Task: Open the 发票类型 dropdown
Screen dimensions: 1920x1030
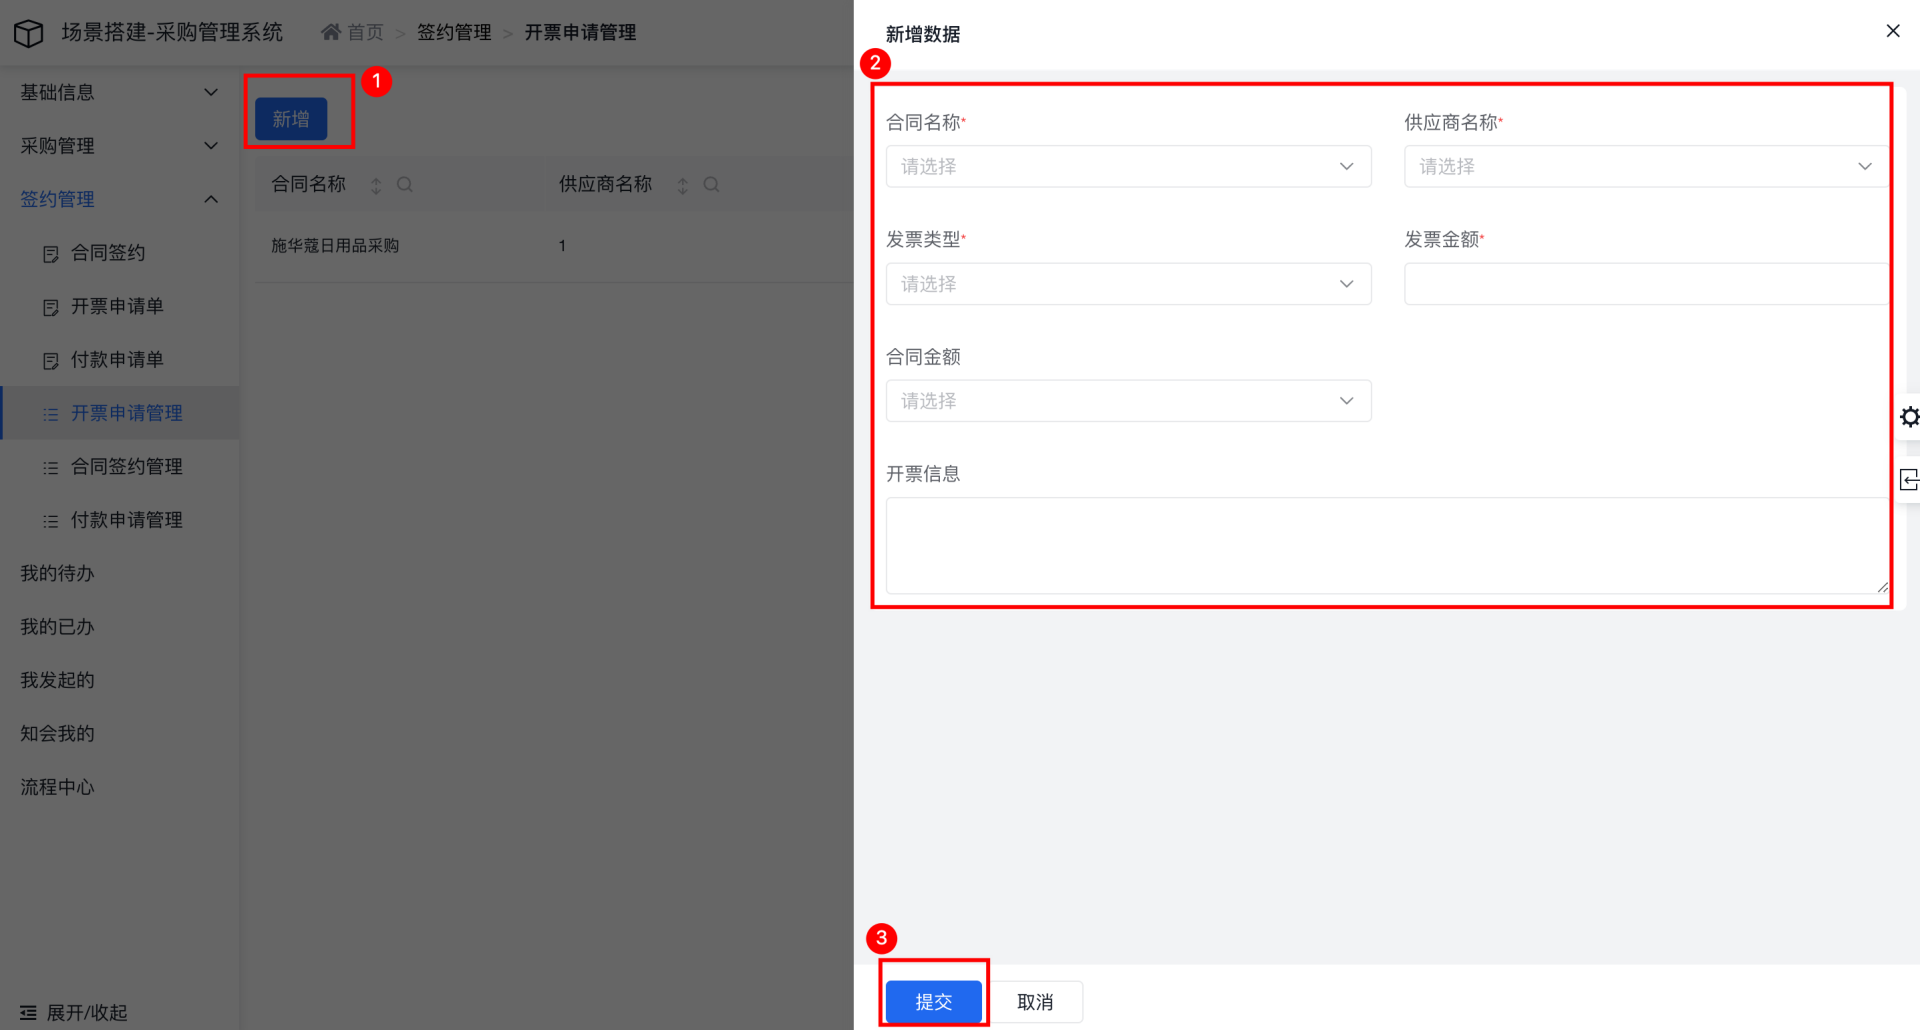Action: click(1128, 284)
